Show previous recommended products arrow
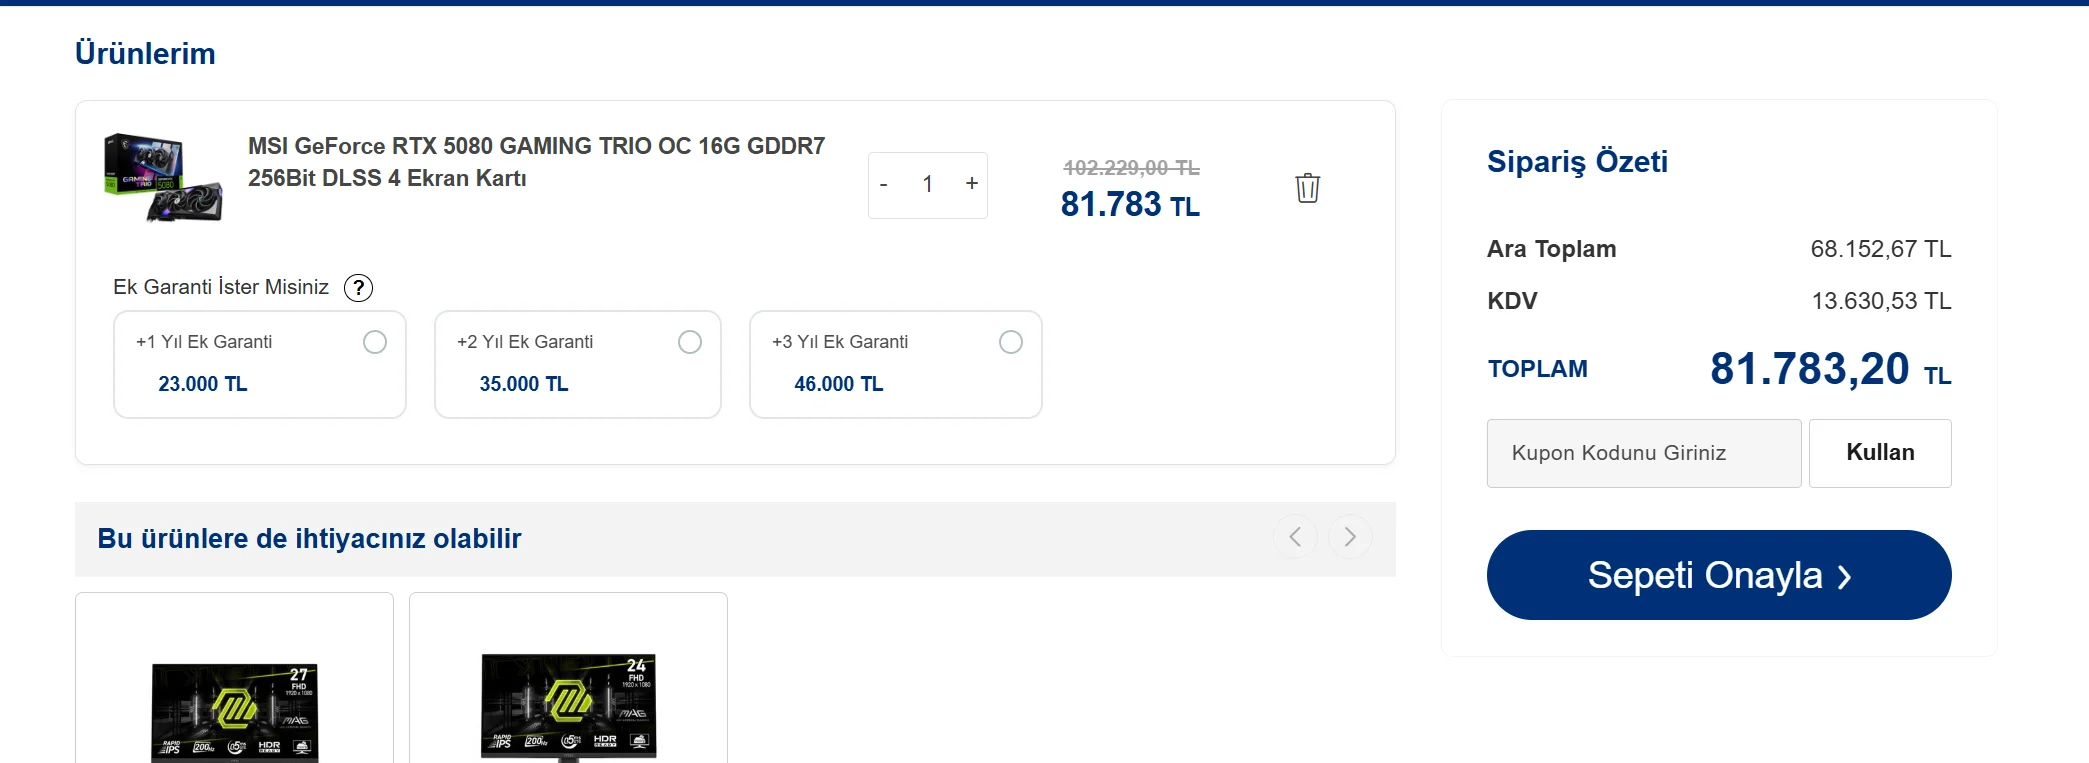 (x=1295, y=537)
